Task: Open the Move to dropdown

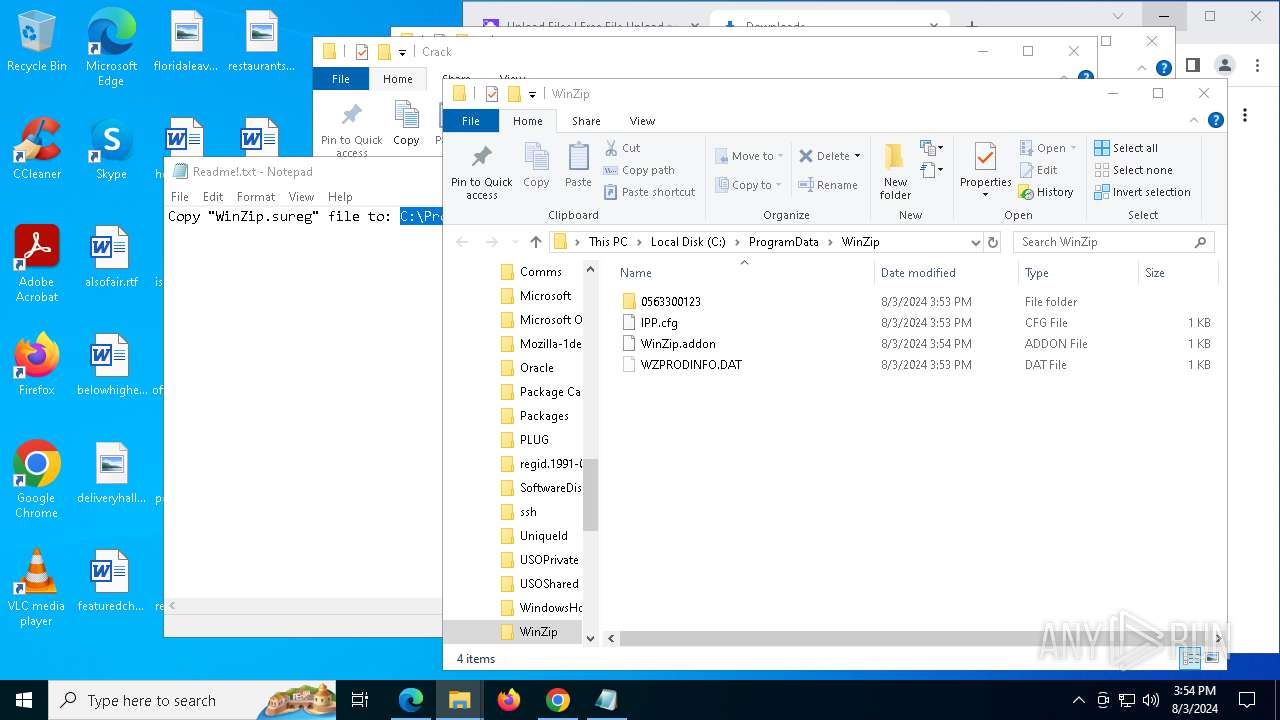Action: [749, 156]
